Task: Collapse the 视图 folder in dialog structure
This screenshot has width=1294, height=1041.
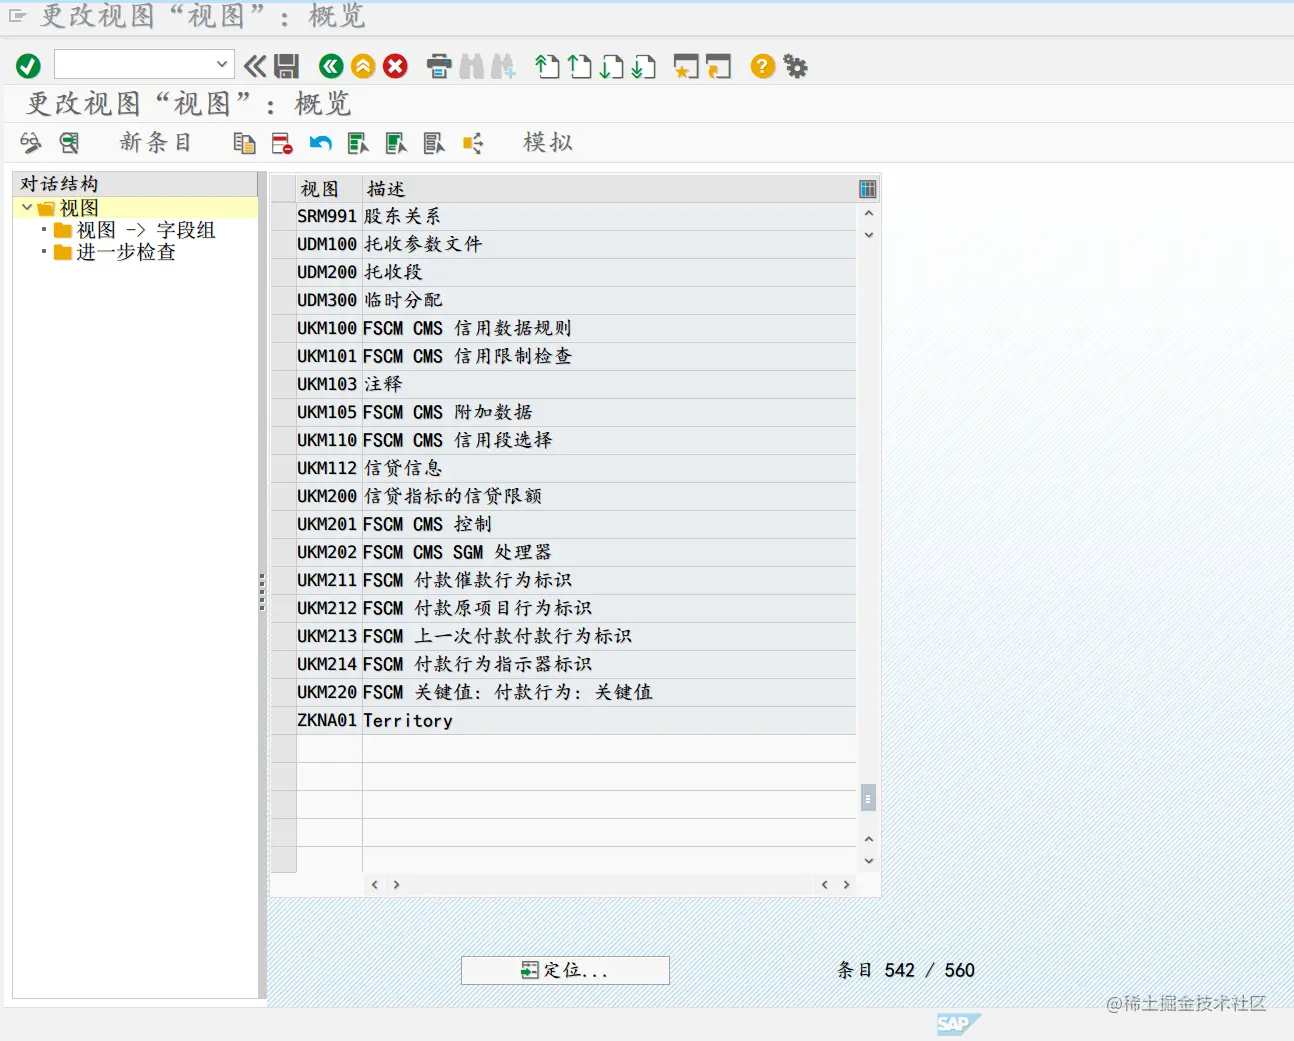Action: 27,207
